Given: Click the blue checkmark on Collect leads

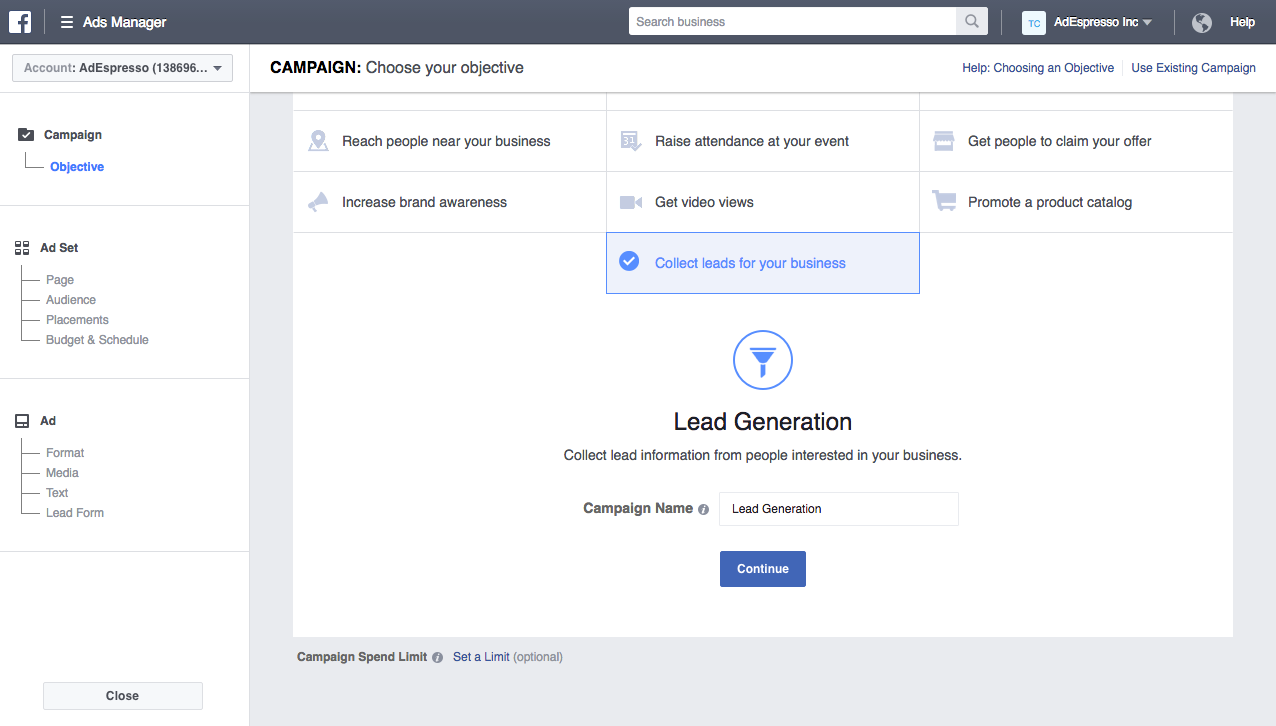Looking at the screenshot, I should tap(629, 262).
